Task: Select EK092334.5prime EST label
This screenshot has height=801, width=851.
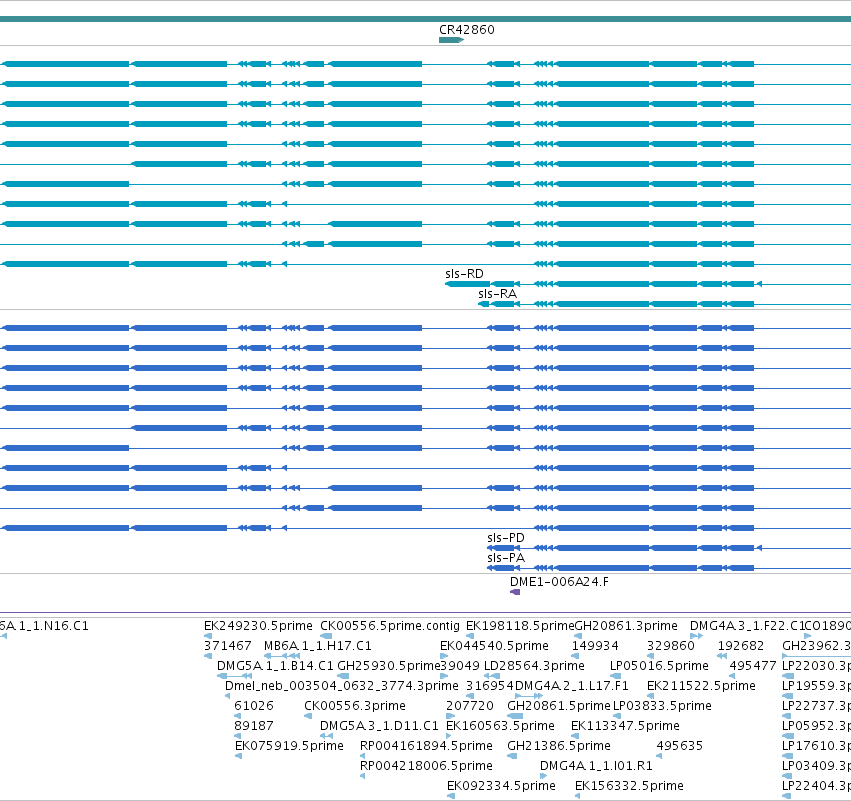Action: [501, 786]
